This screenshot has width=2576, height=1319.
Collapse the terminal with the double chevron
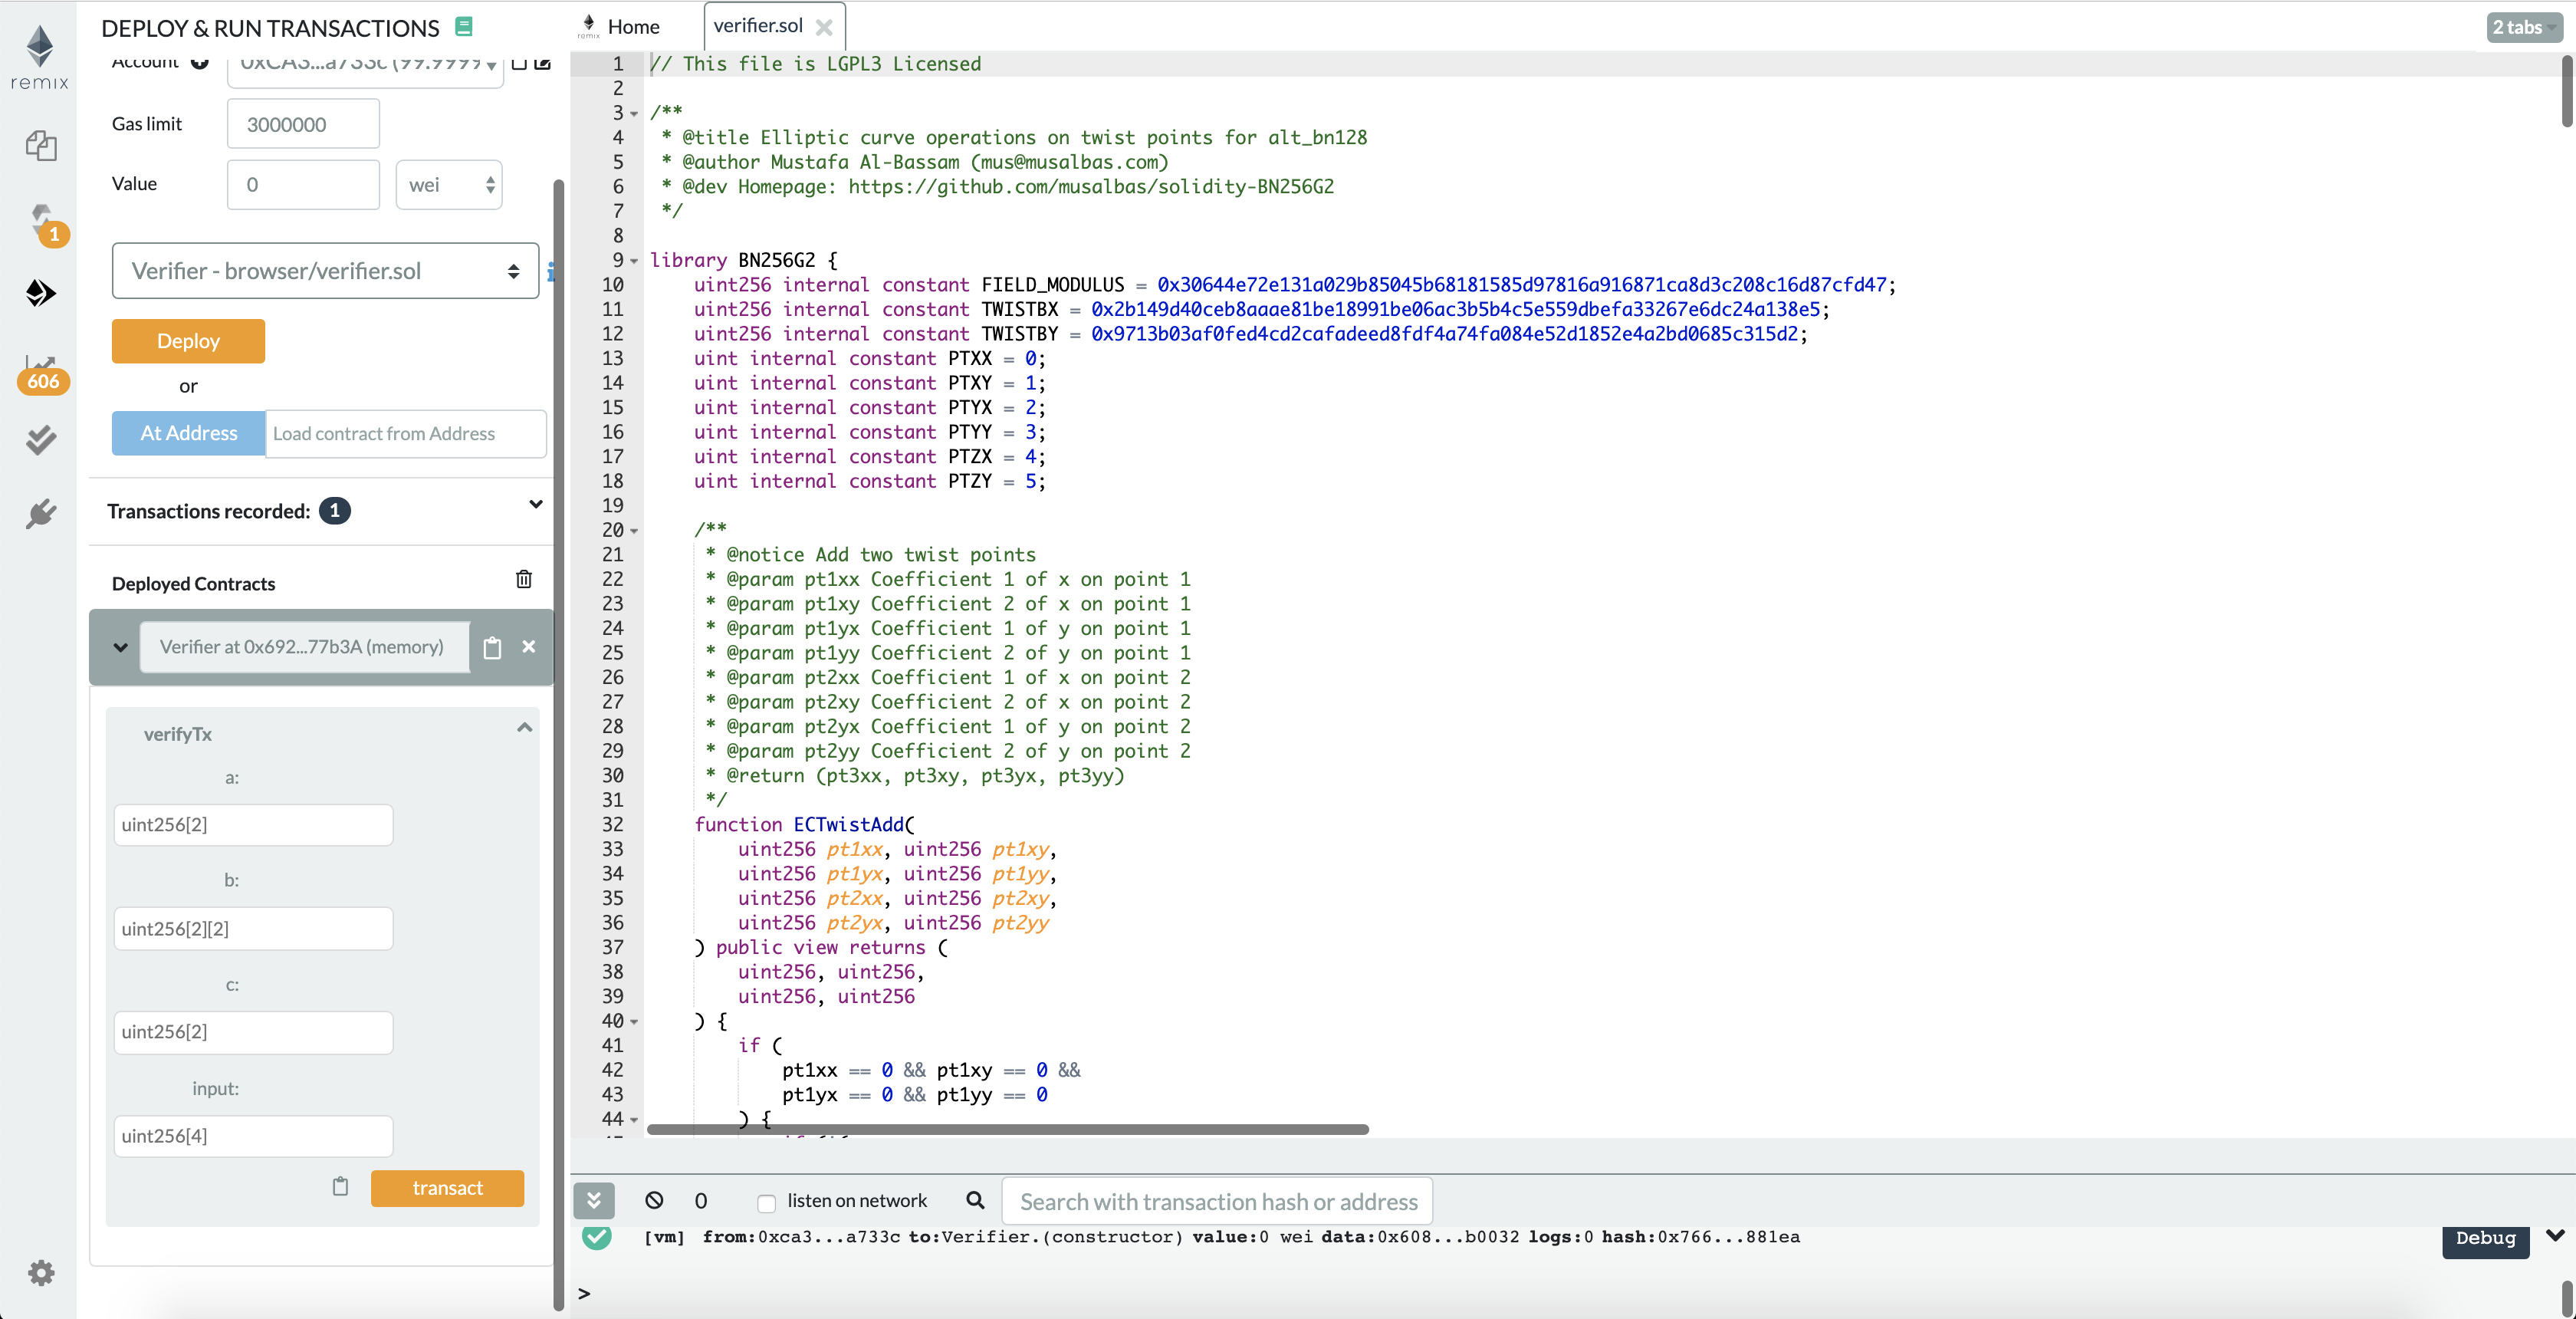(594, 1200)
